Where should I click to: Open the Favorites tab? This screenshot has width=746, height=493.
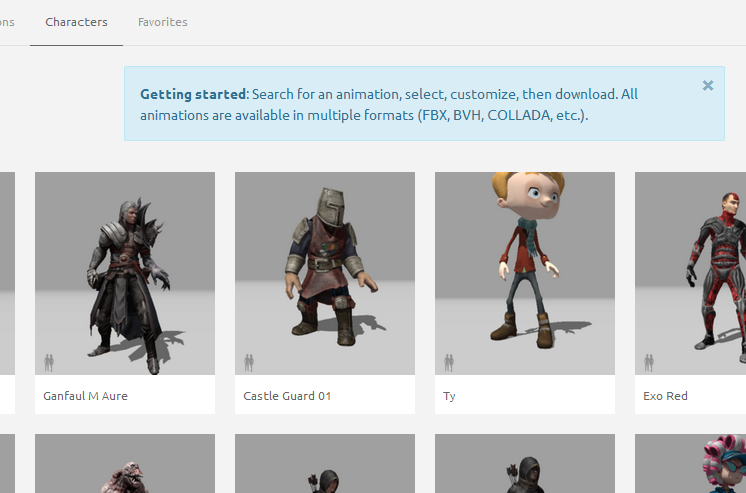coord(163,22)
